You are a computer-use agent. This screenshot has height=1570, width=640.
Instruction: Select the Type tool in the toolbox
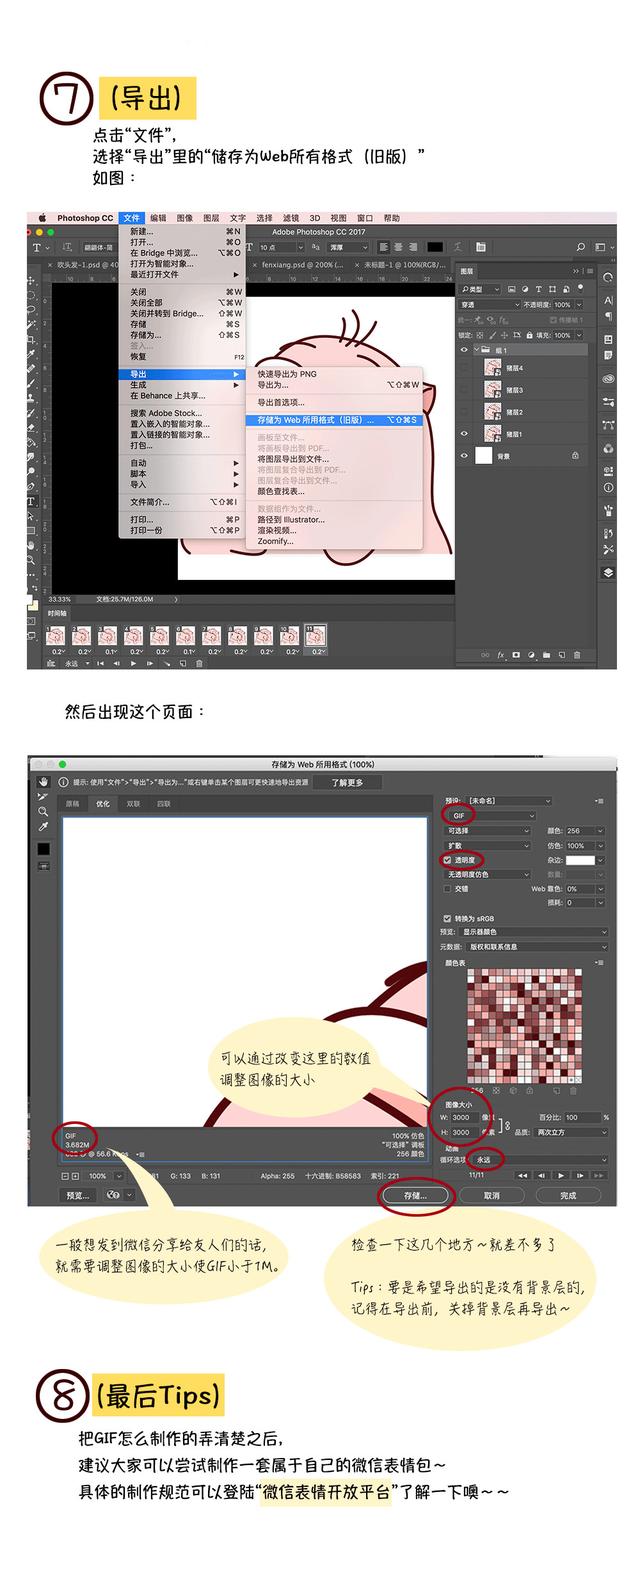32,502
